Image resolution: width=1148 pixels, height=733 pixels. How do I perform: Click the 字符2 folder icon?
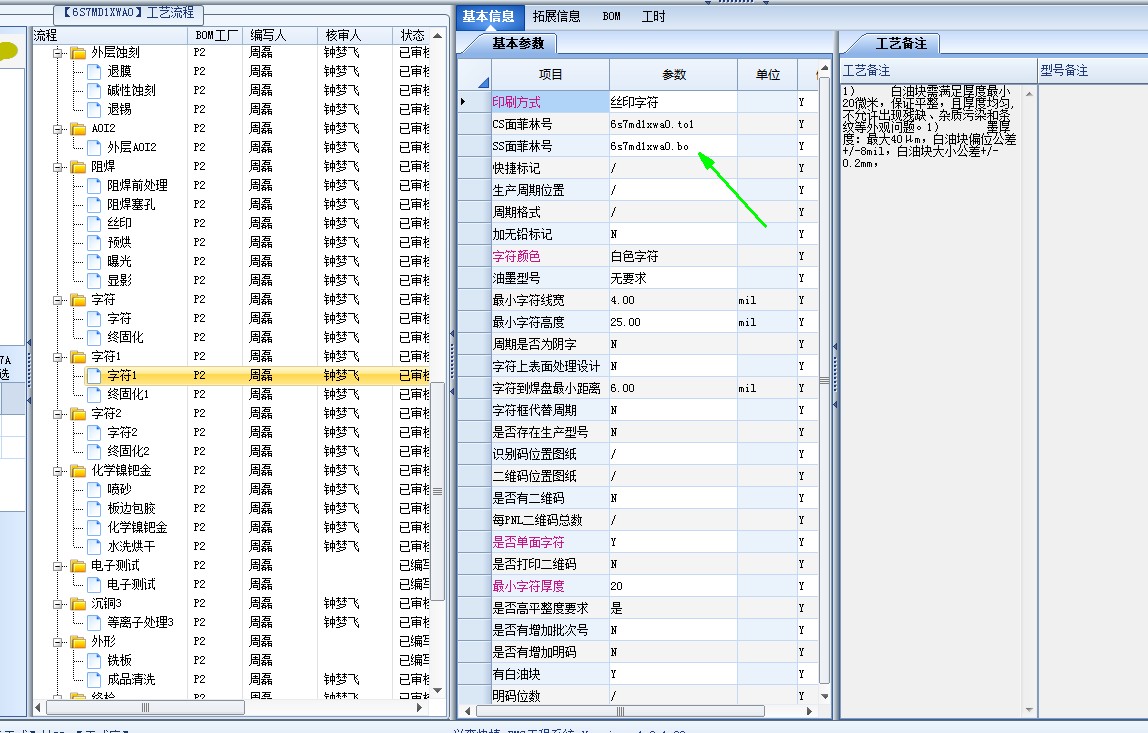78,414
